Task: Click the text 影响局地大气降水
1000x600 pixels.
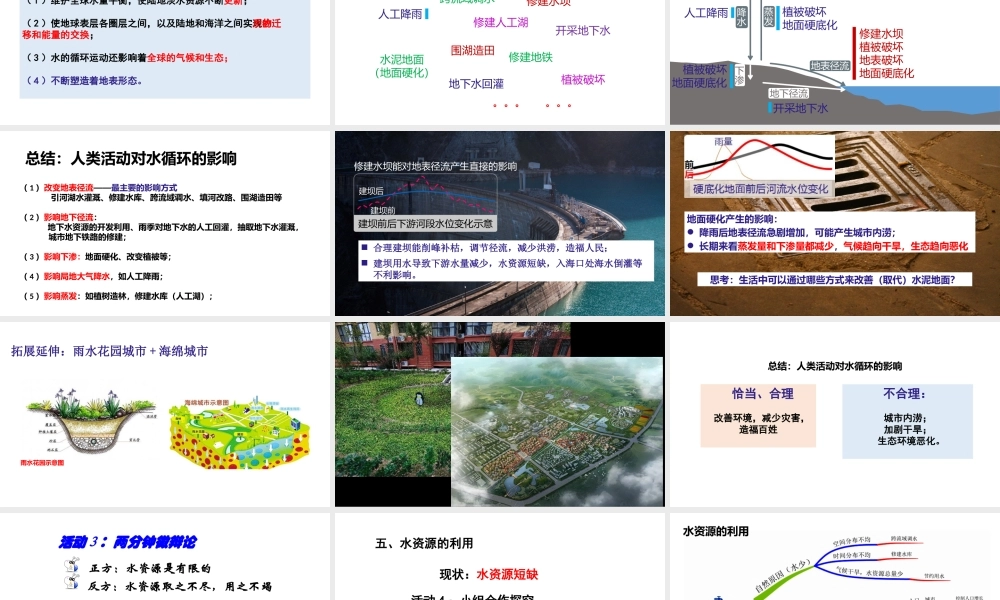Action: coord(77,276)
